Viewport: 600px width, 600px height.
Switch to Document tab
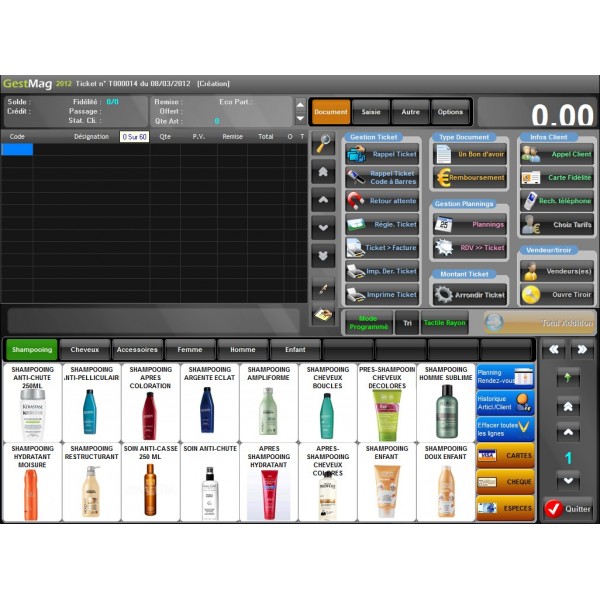click(x=331, y=112)
